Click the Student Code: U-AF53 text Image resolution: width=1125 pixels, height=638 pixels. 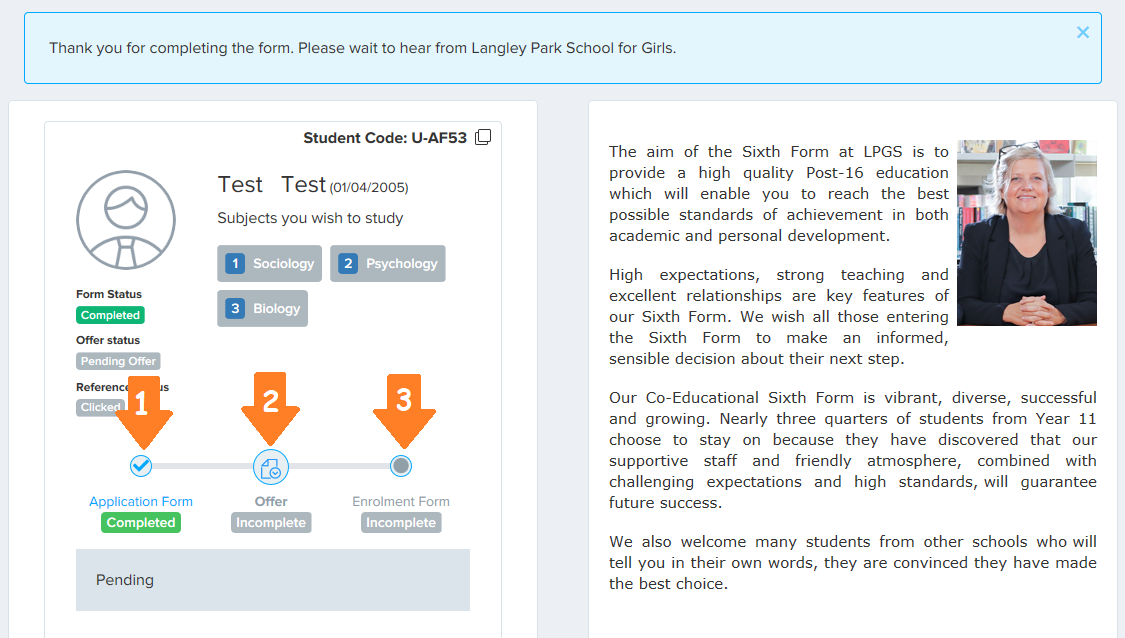tap(385, 138)
